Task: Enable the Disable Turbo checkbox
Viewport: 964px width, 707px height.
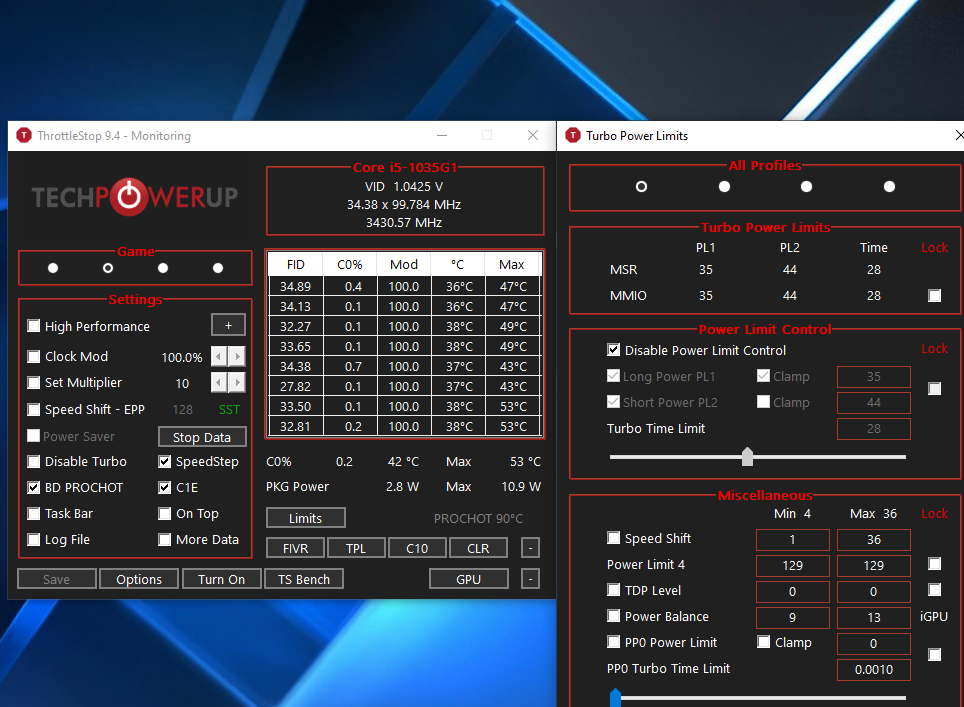Action: (34, 462)
